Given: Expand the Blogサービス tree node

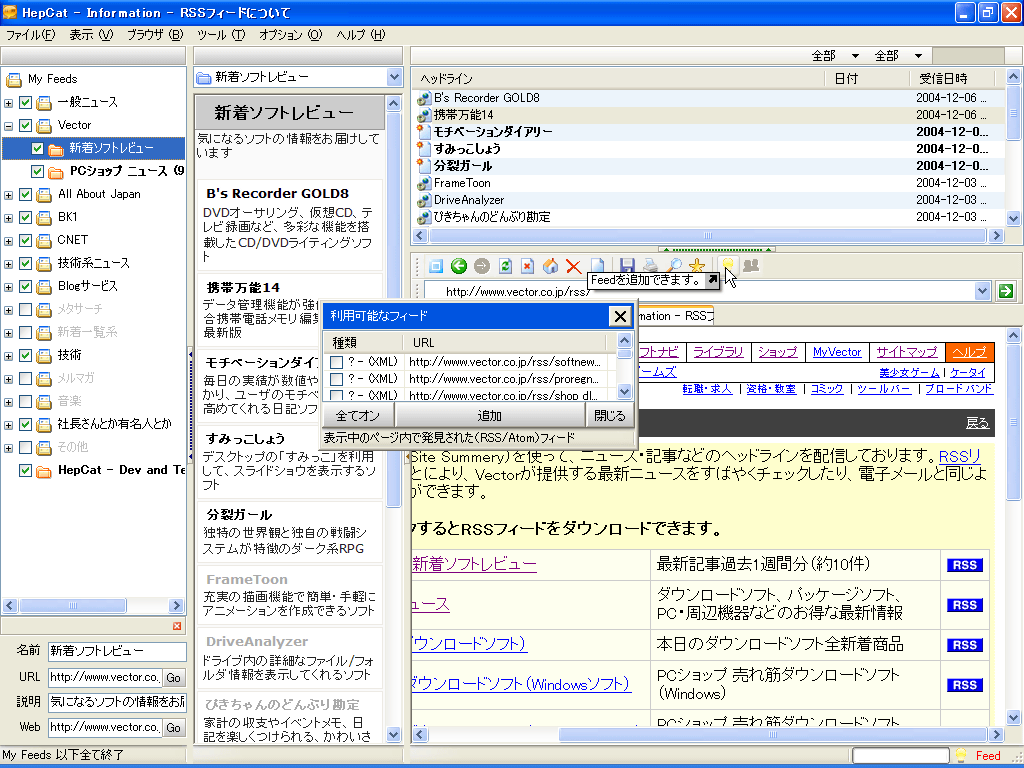Looking at the screenshot, I should [x=8, y=287].
